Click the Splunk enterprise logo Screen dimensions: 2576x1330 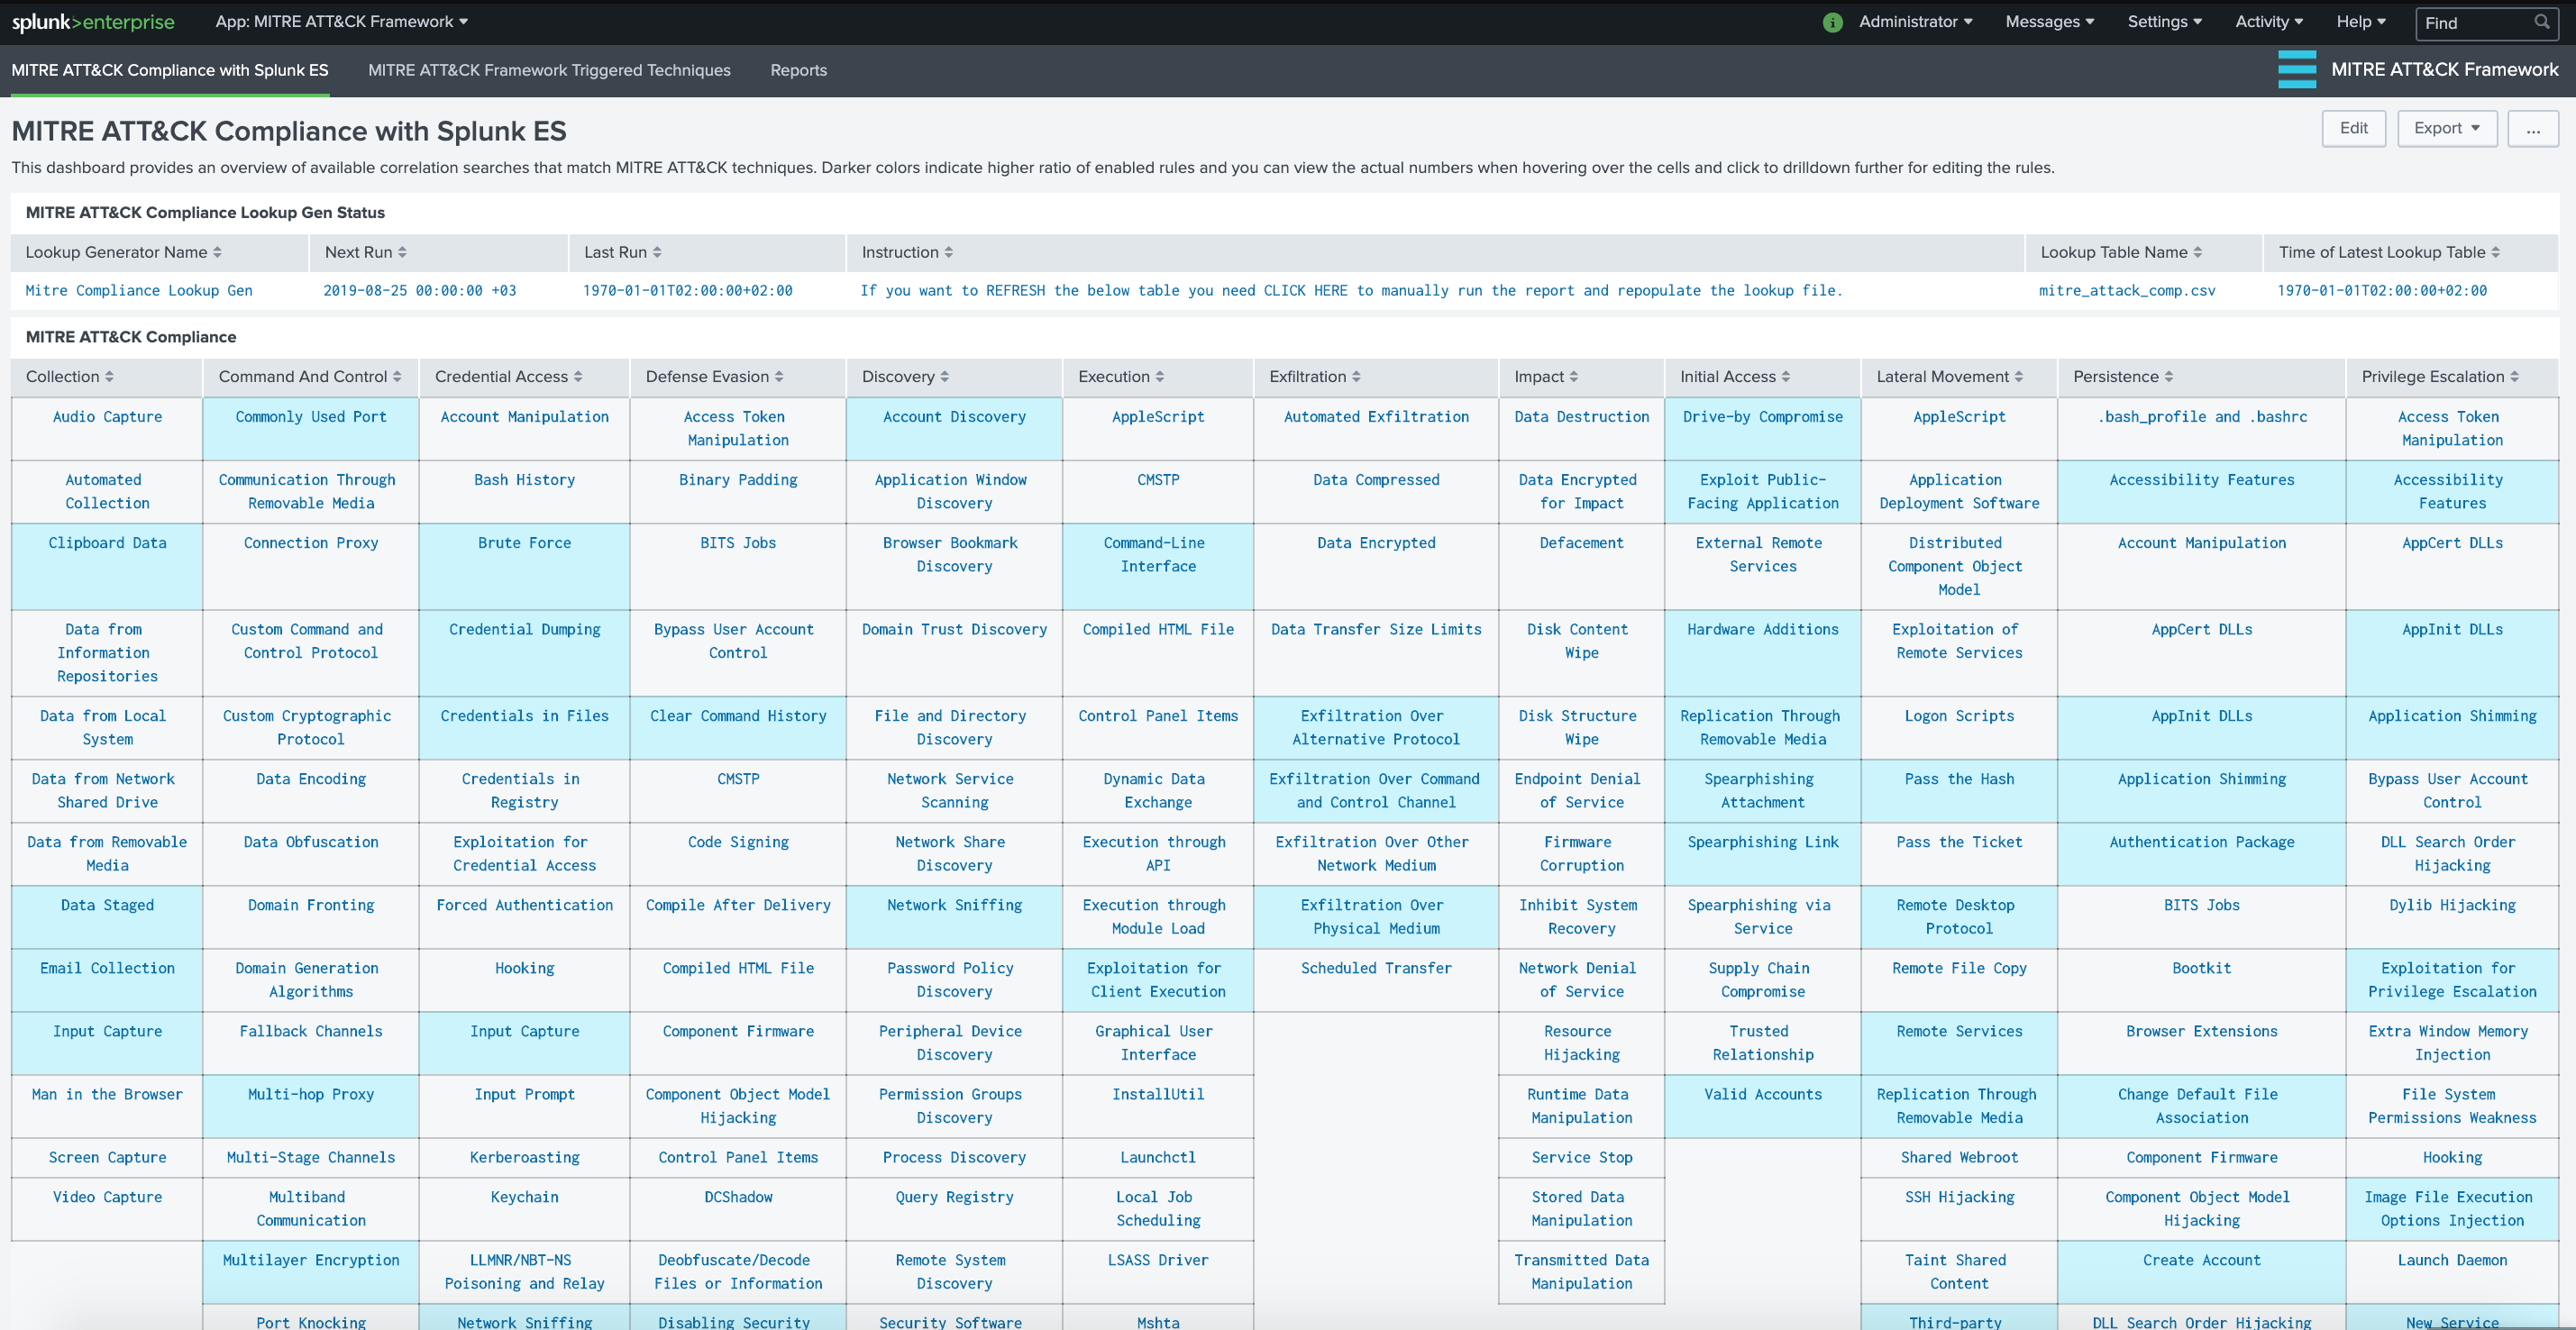[93, 22]
